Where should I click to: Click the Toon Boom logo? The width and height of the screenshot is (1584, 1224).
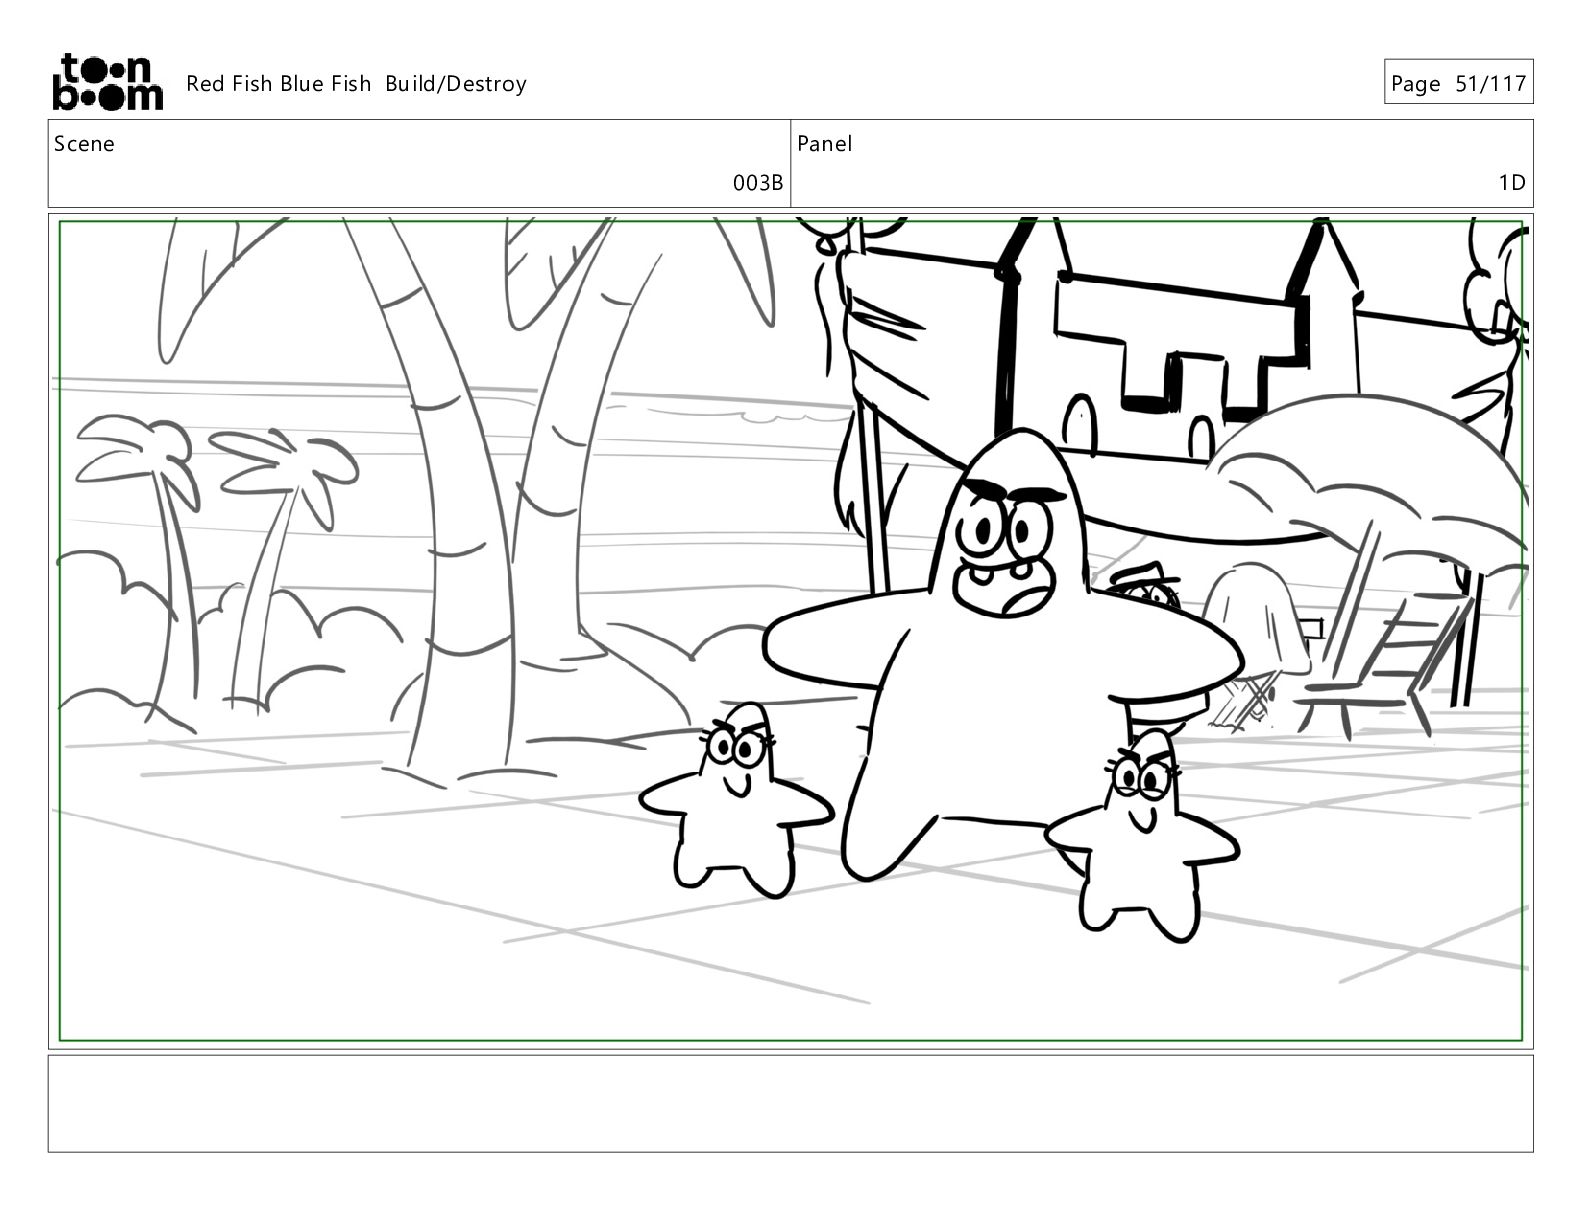[x=107, y=82]
